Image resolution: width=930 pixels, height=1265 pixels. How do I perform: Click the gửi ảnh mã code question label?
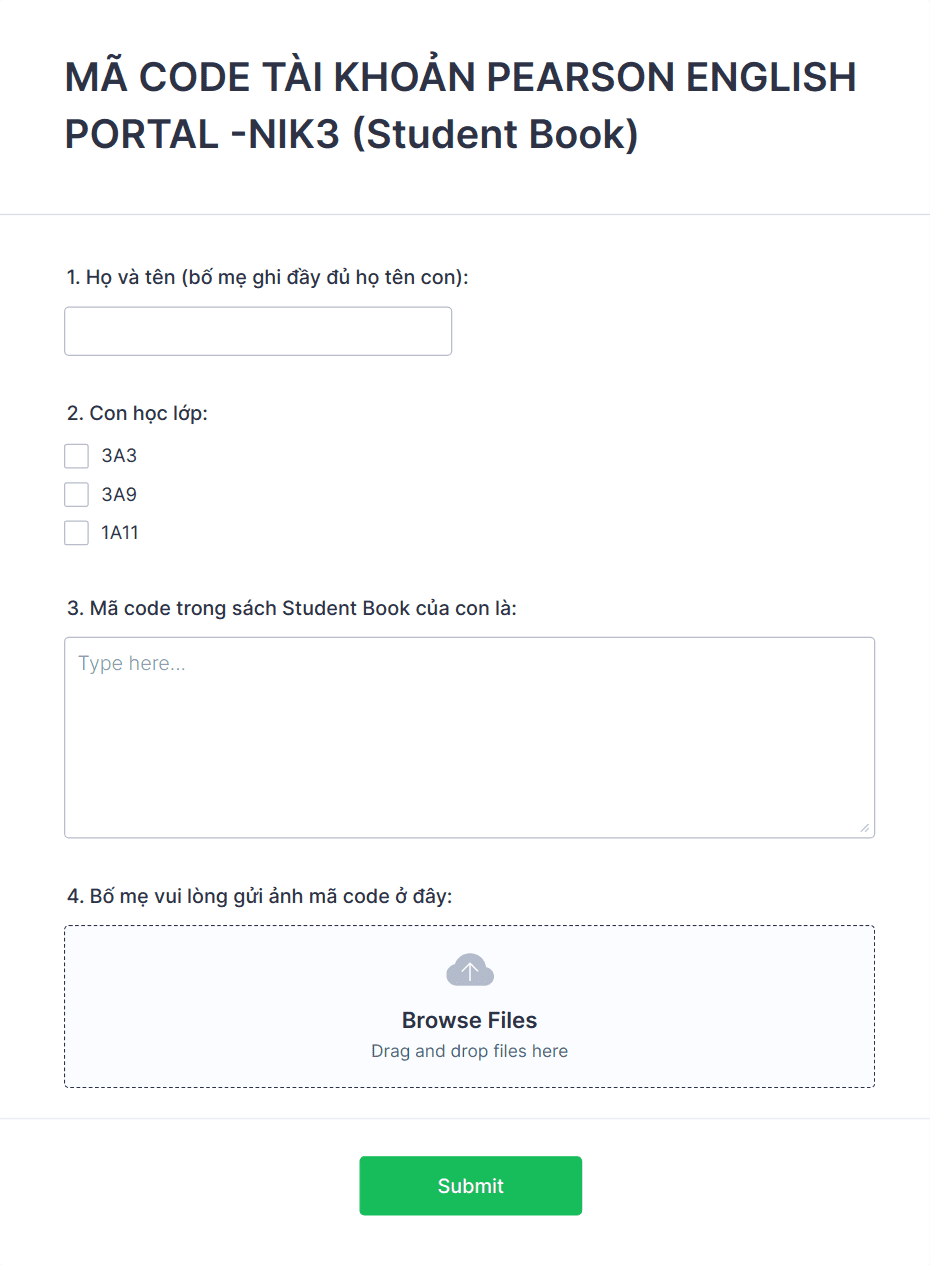[x=259, y=896]
